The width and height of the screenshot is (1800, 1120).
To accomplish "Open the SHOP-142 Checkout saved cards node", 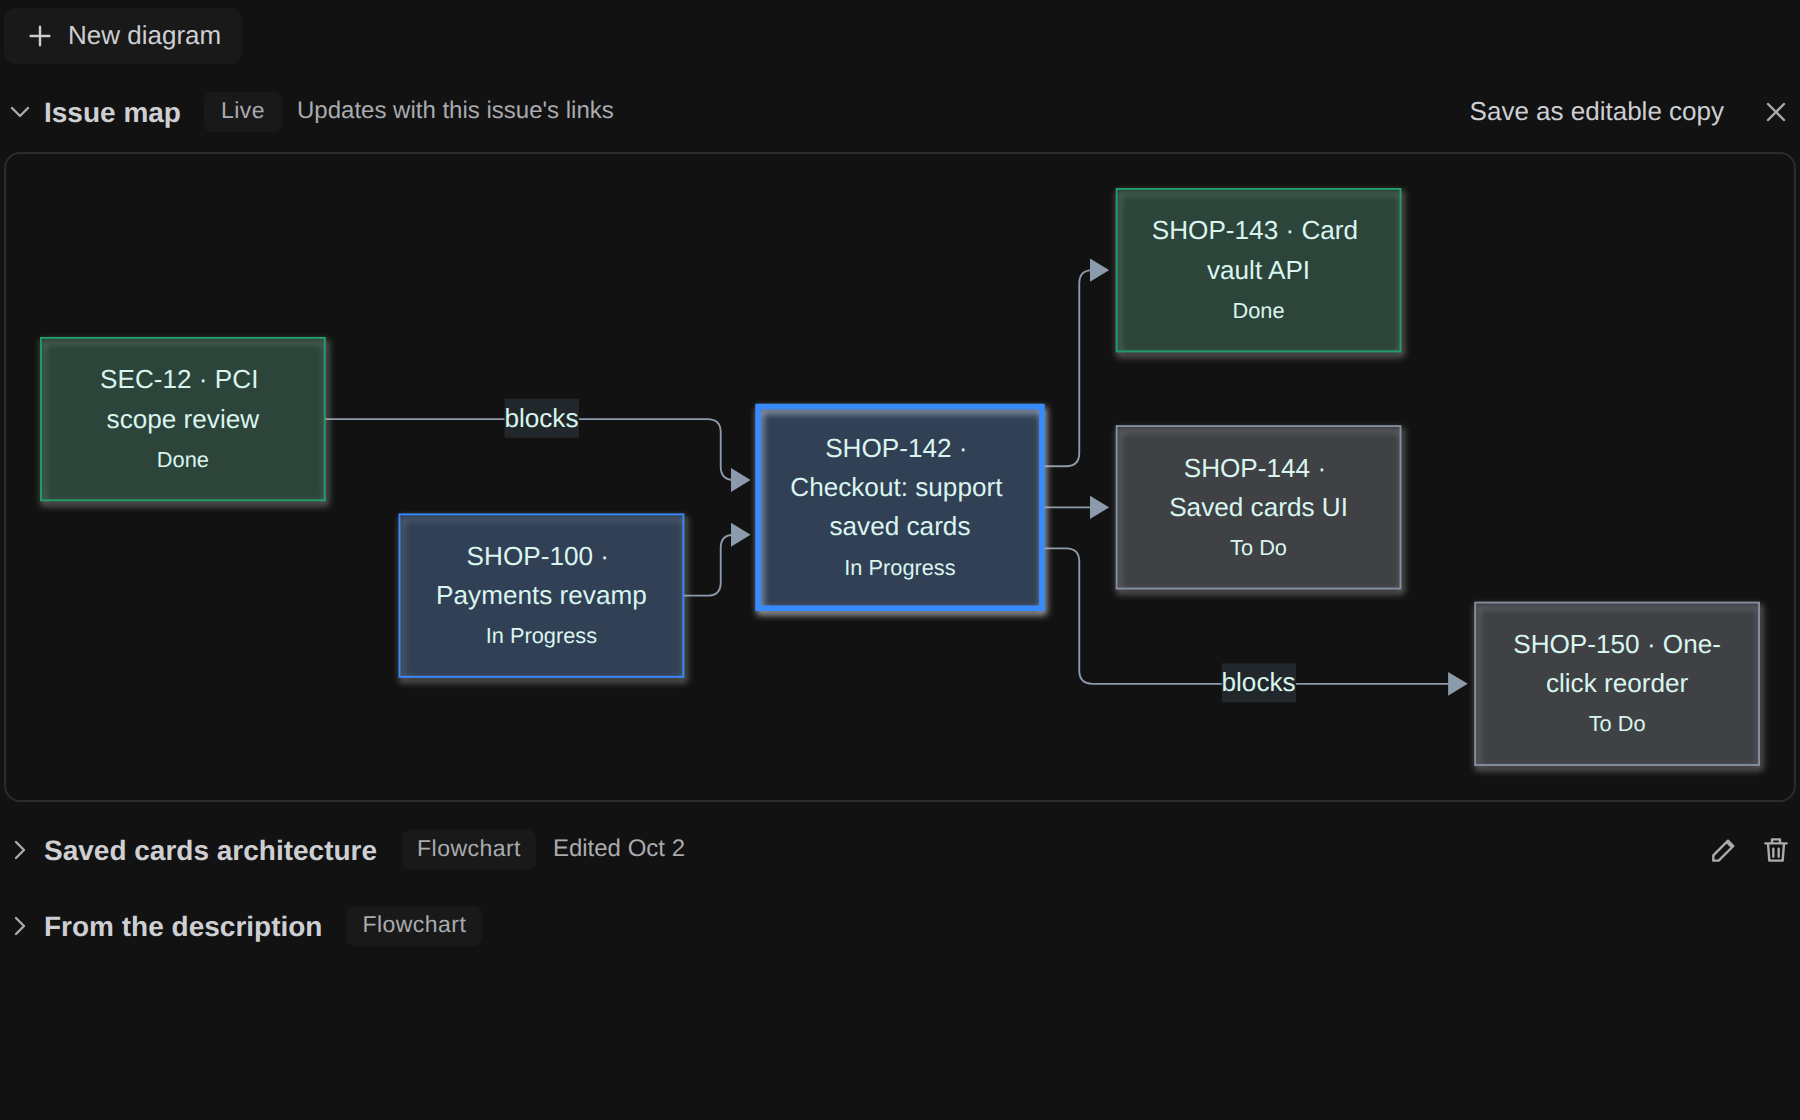I will [900, 507].
